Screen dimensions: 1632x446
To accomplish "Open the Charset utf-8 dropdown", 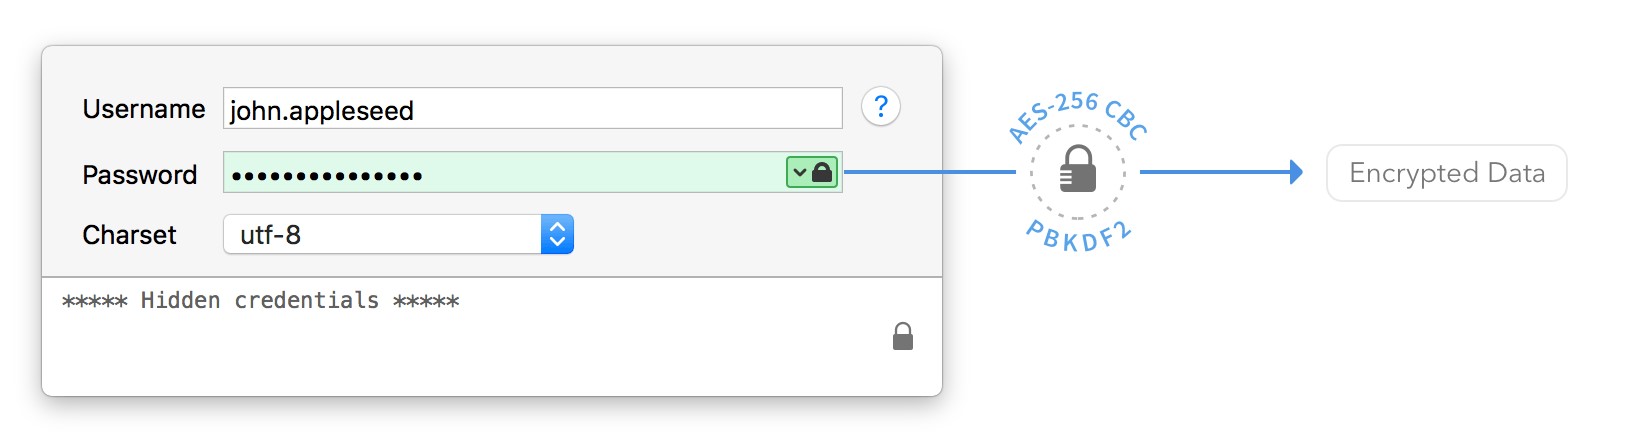I will click(398, 234).
